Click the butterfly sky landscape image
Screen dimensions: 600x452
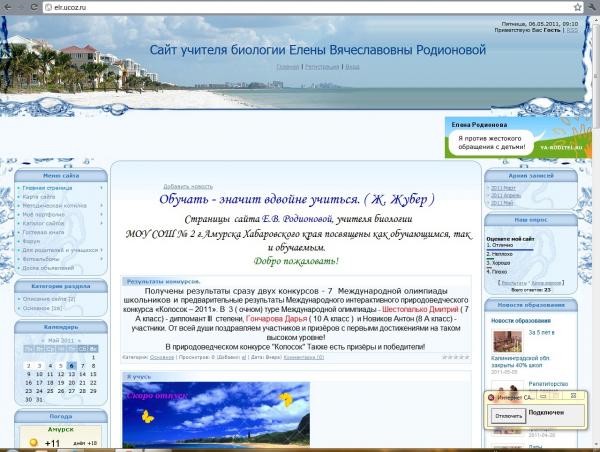pos(216,415)
